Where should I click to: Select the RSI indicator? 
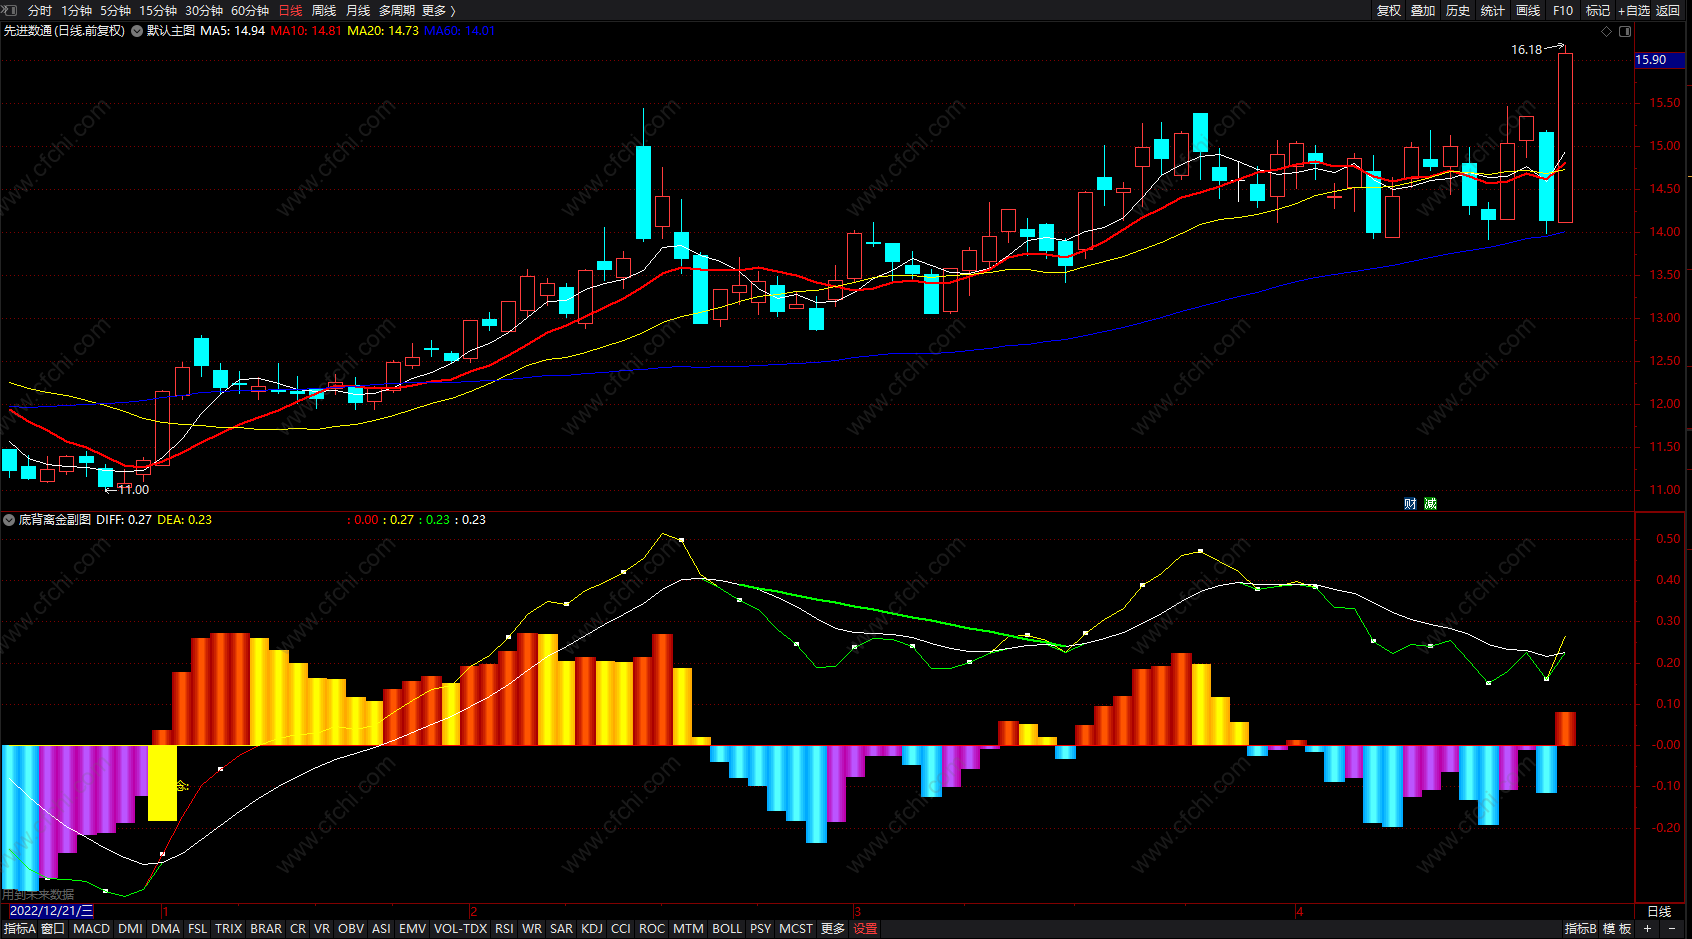(505, 929)
